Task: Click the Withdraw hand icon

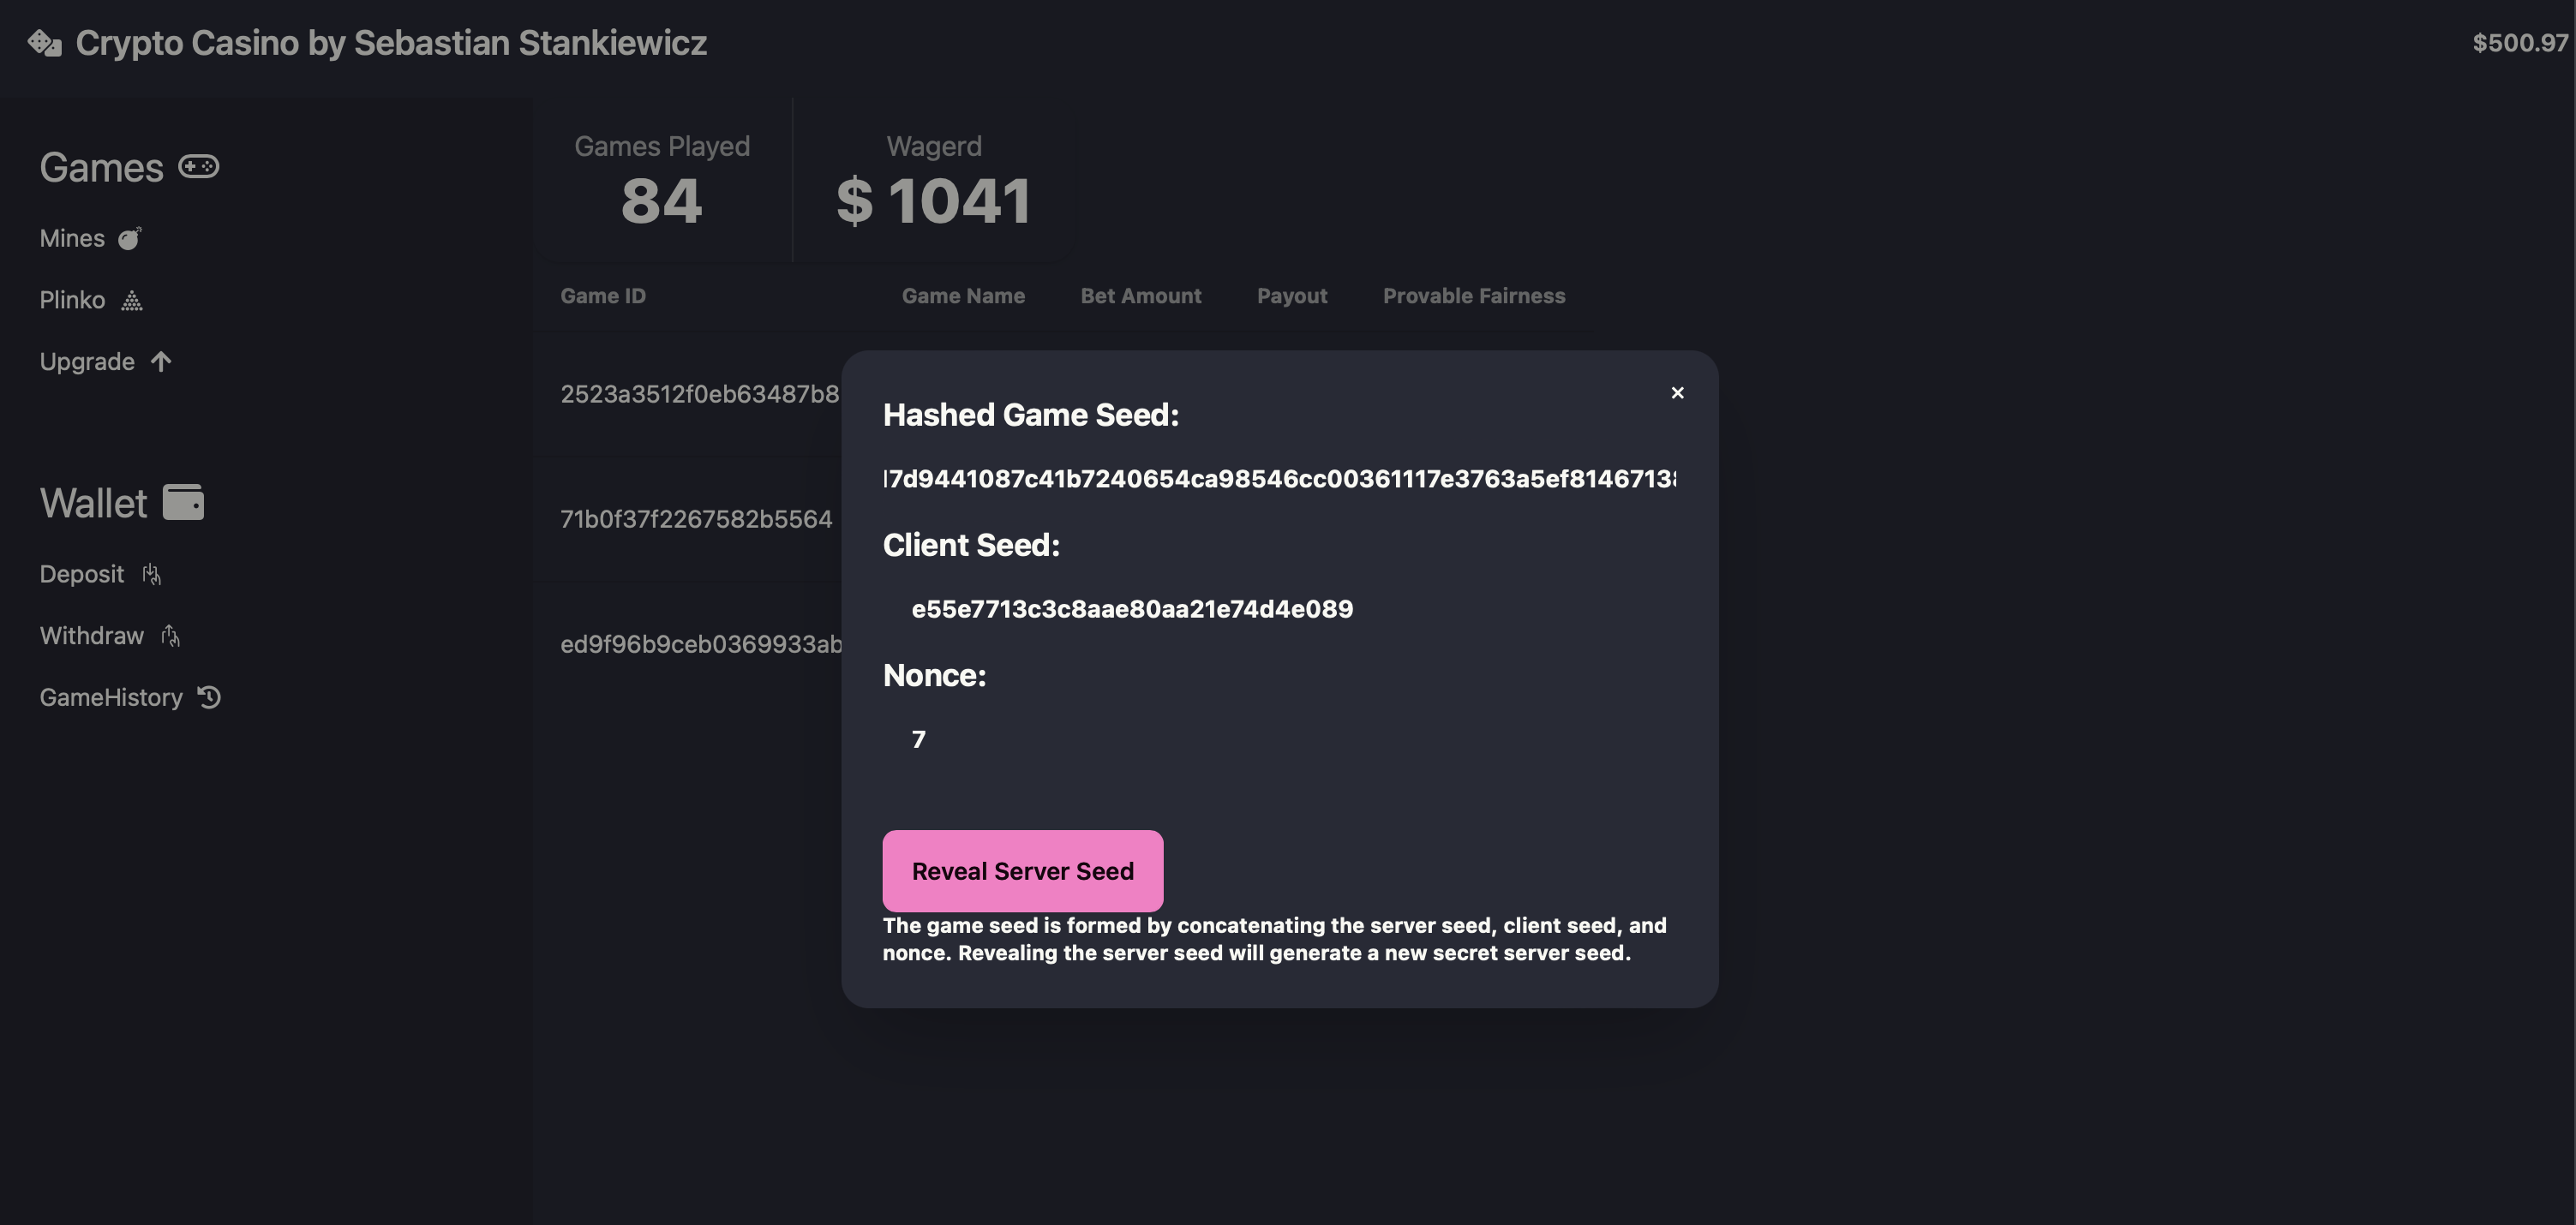Action: (171, 636)
